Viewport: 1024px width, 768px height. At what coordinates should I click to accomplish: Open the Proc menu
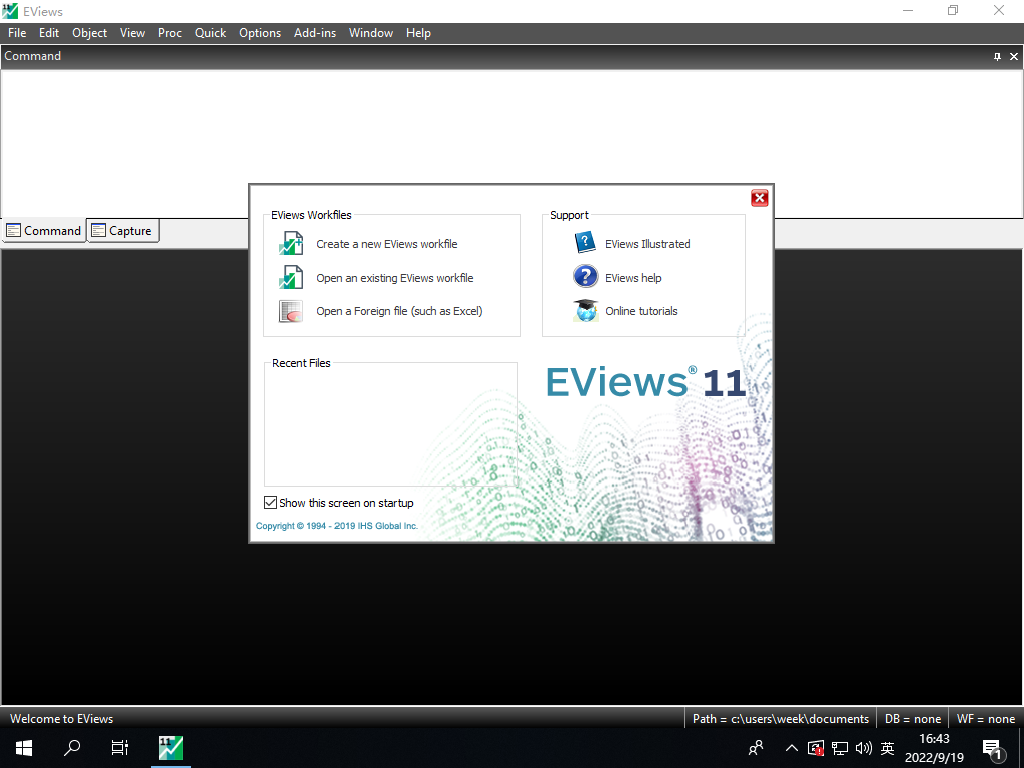[x=170, y=33]
